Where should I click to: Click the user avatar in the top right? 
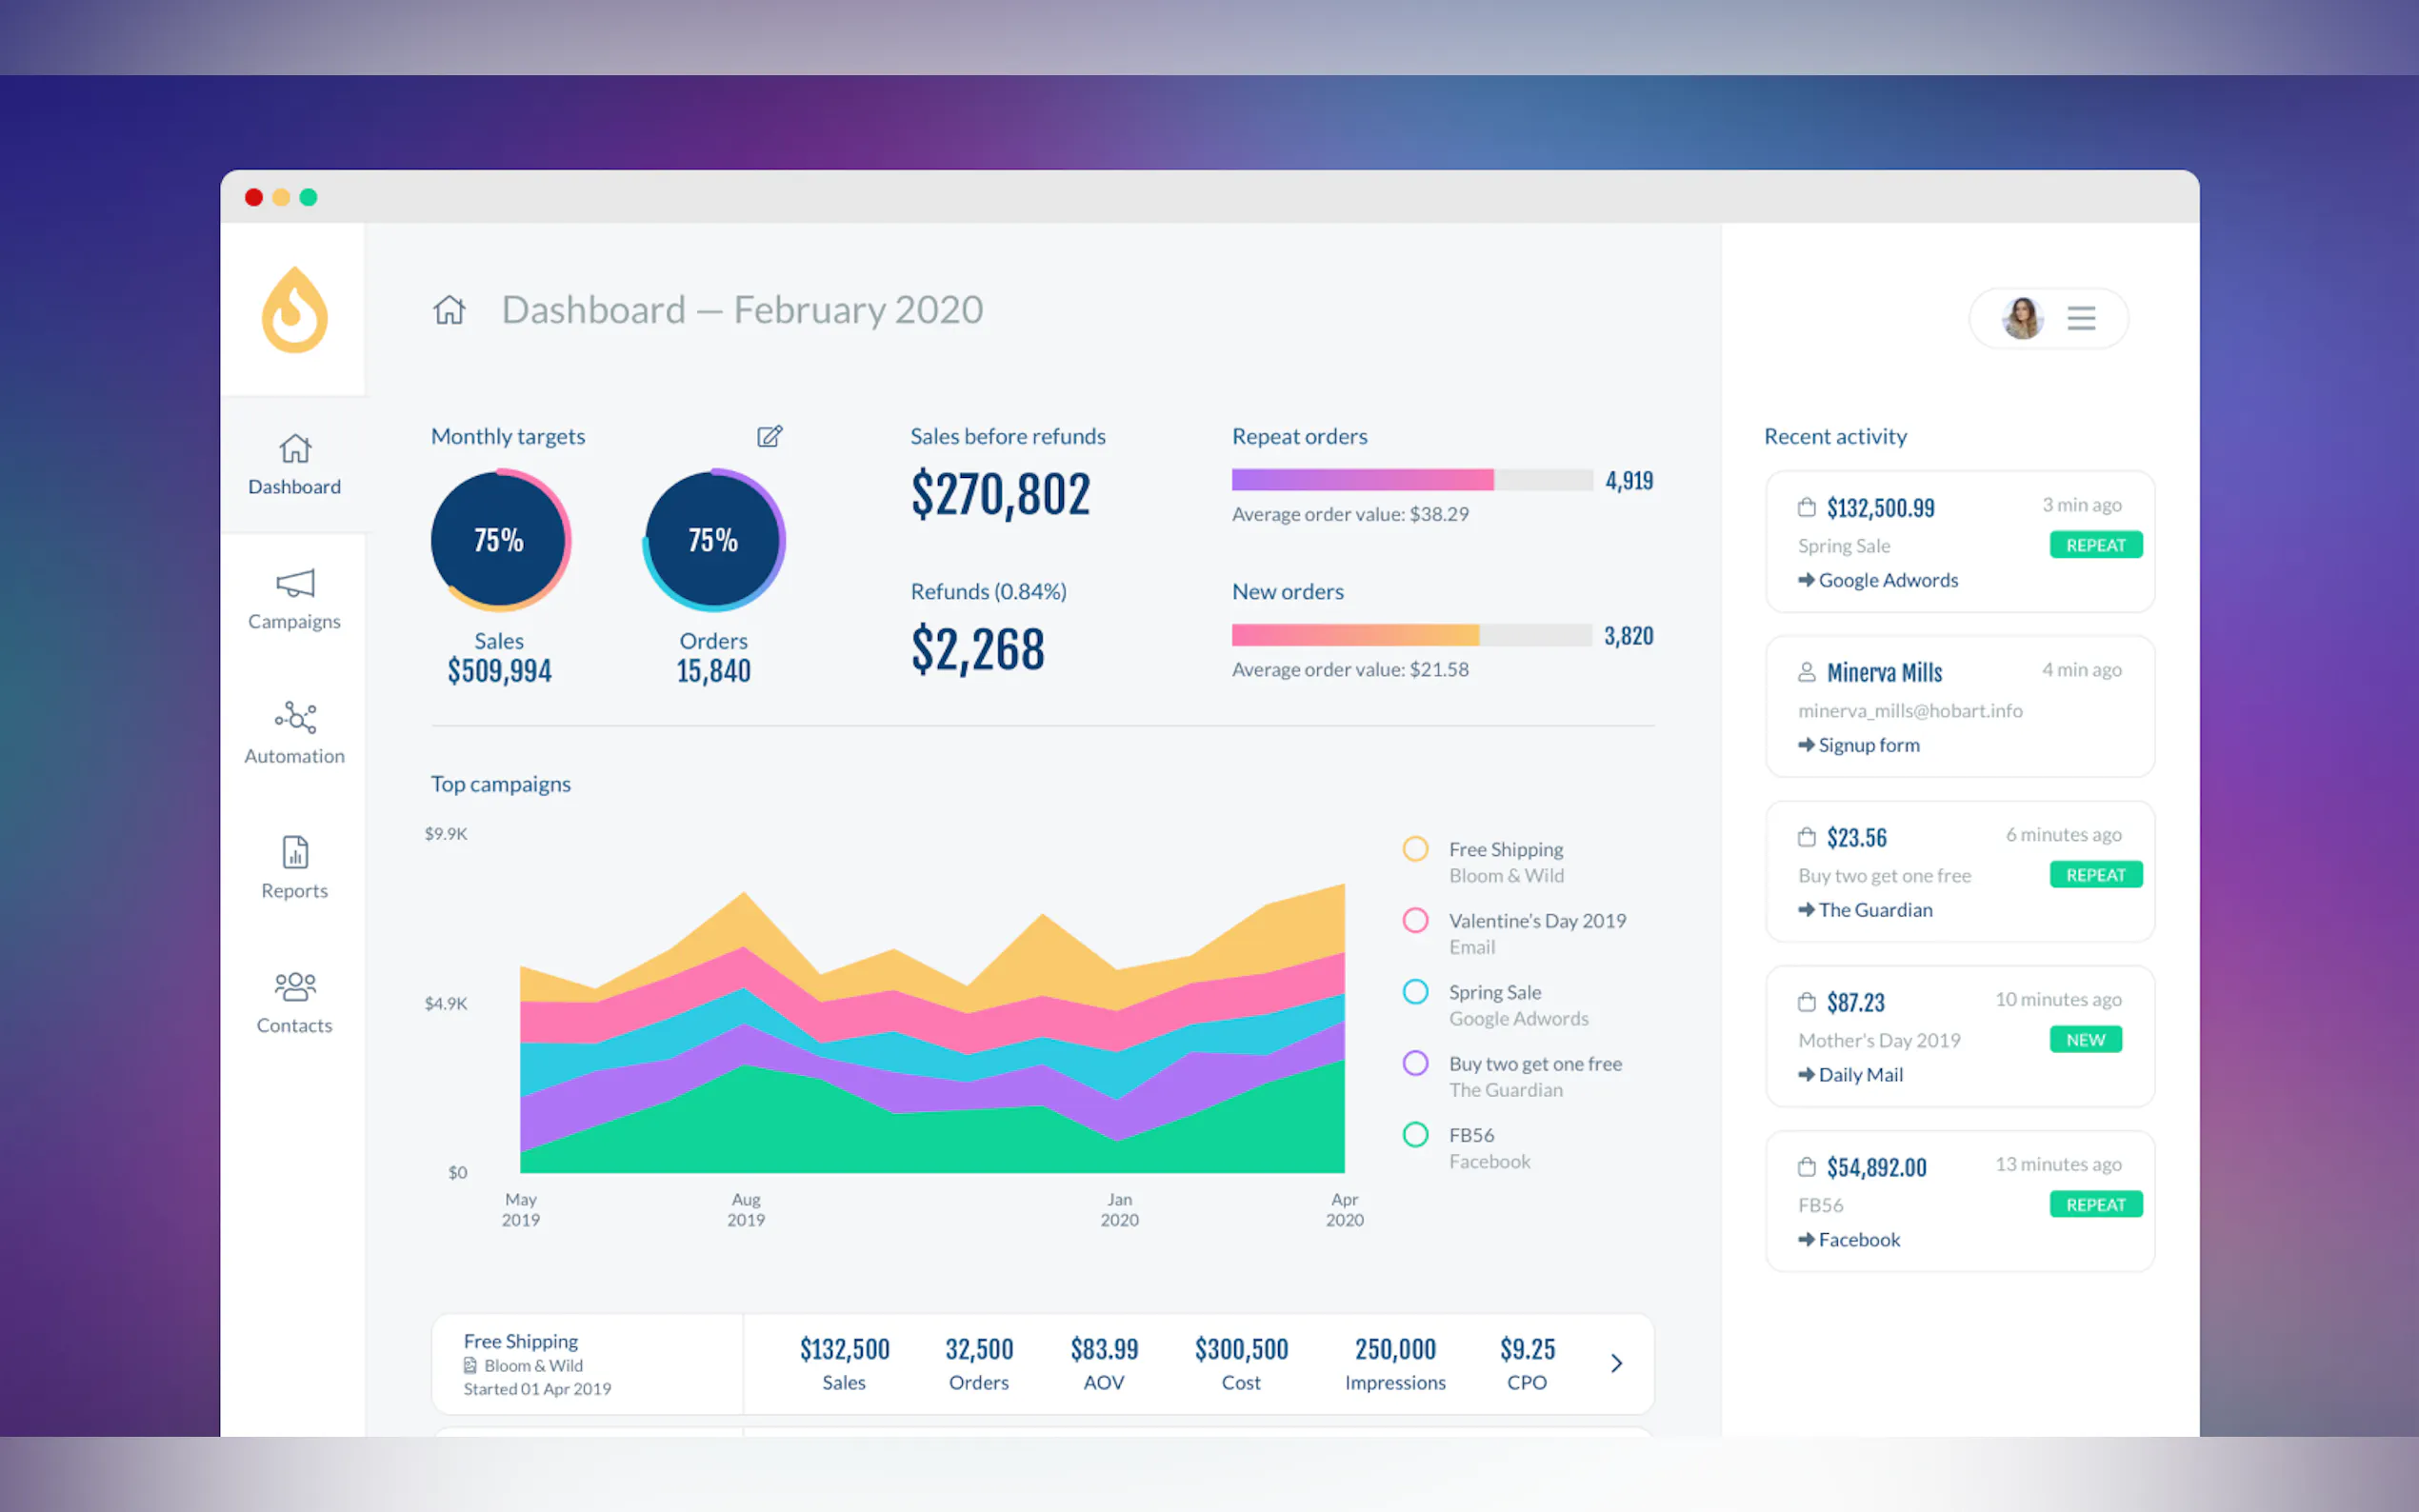click(2021, 318)
